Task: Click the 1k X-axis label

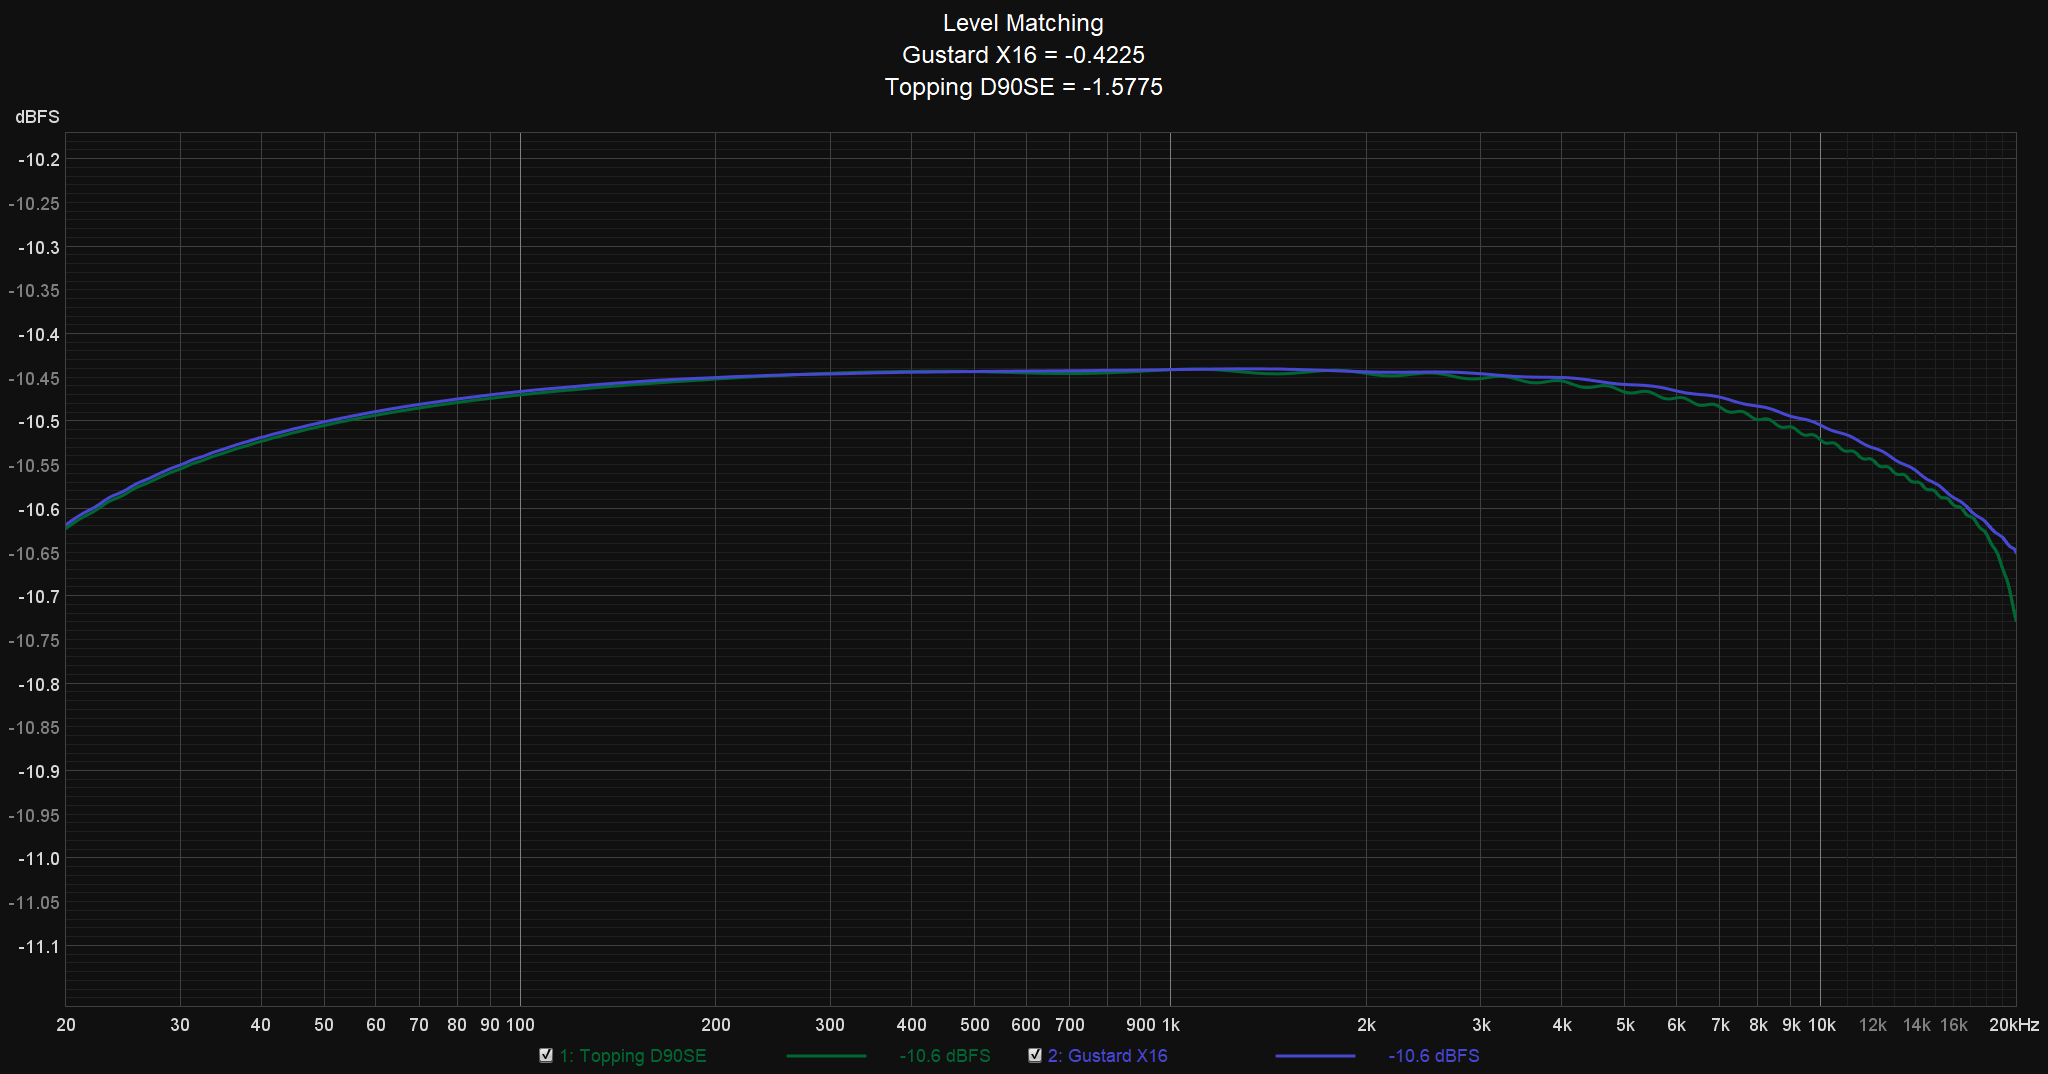Action: [x=1170, y=1025]
